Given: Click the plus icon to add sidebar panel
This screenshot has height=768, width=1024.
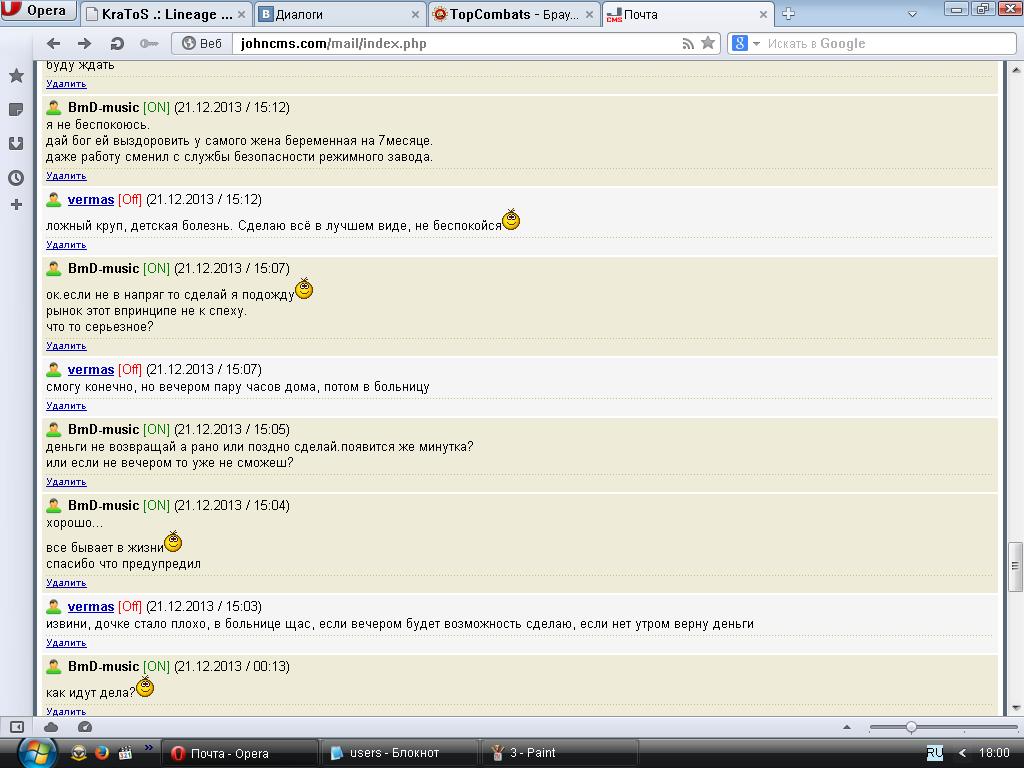Looking at the screenshot, I should [x=16, y=205].
